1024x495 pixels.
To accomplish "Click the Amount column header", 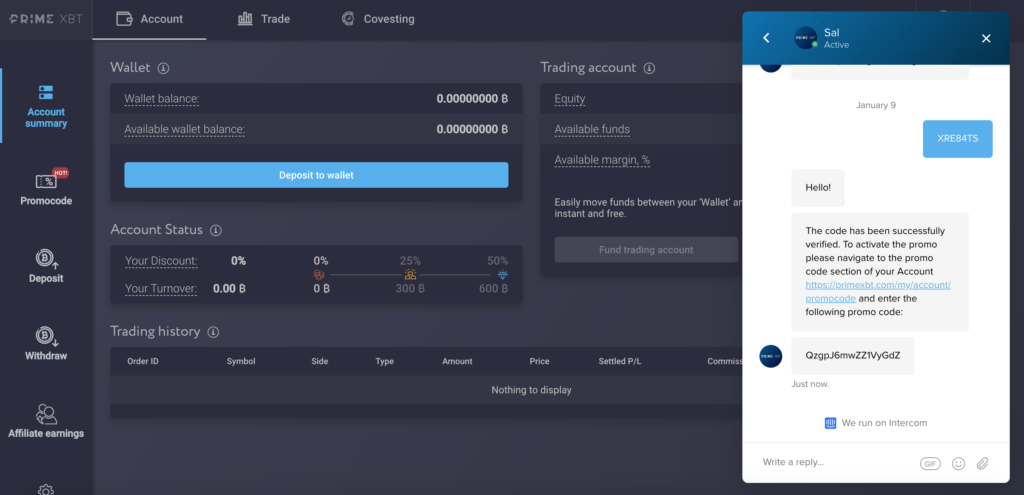I will 457,361.
